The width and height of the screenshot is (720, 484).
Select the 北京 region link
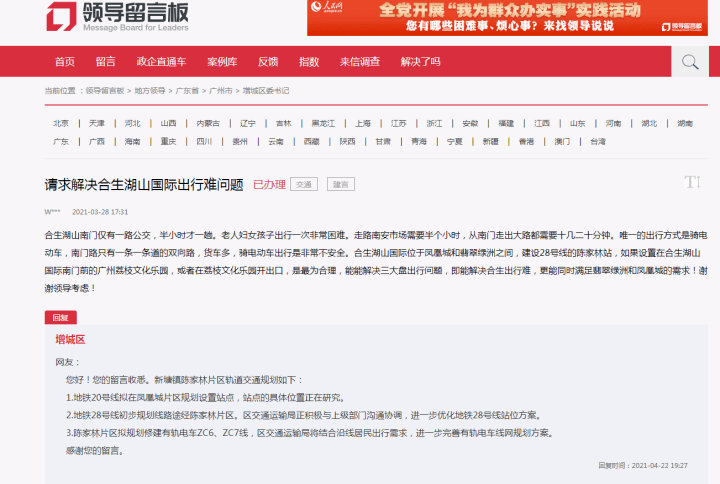(61, 124)
